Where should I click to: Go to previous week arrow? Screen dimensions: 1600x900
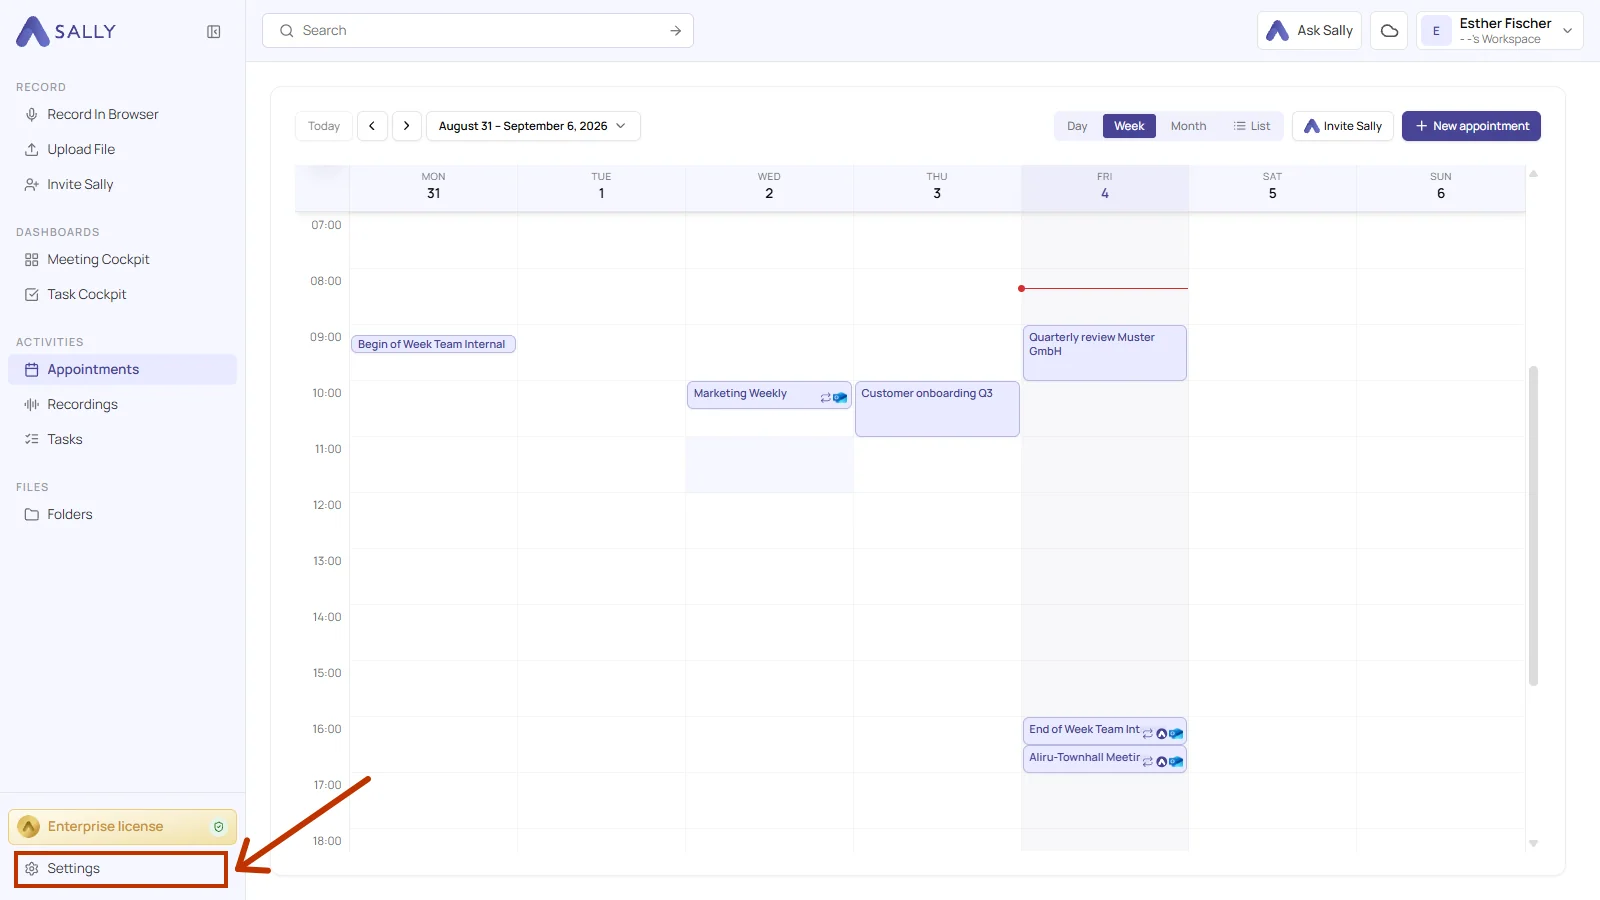click(x=372, y=126)
